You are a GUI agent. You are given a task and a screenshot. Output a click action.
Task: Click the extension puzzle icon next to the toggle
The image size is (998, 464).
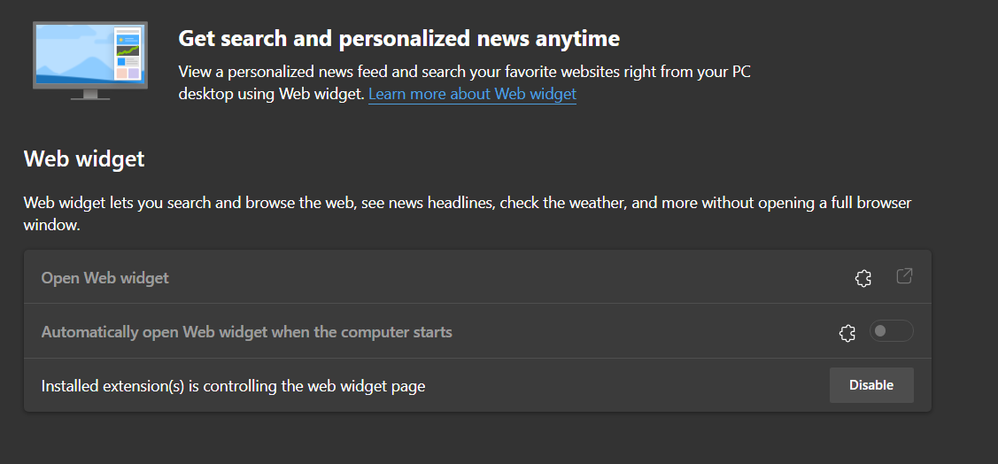coord(847,332)
